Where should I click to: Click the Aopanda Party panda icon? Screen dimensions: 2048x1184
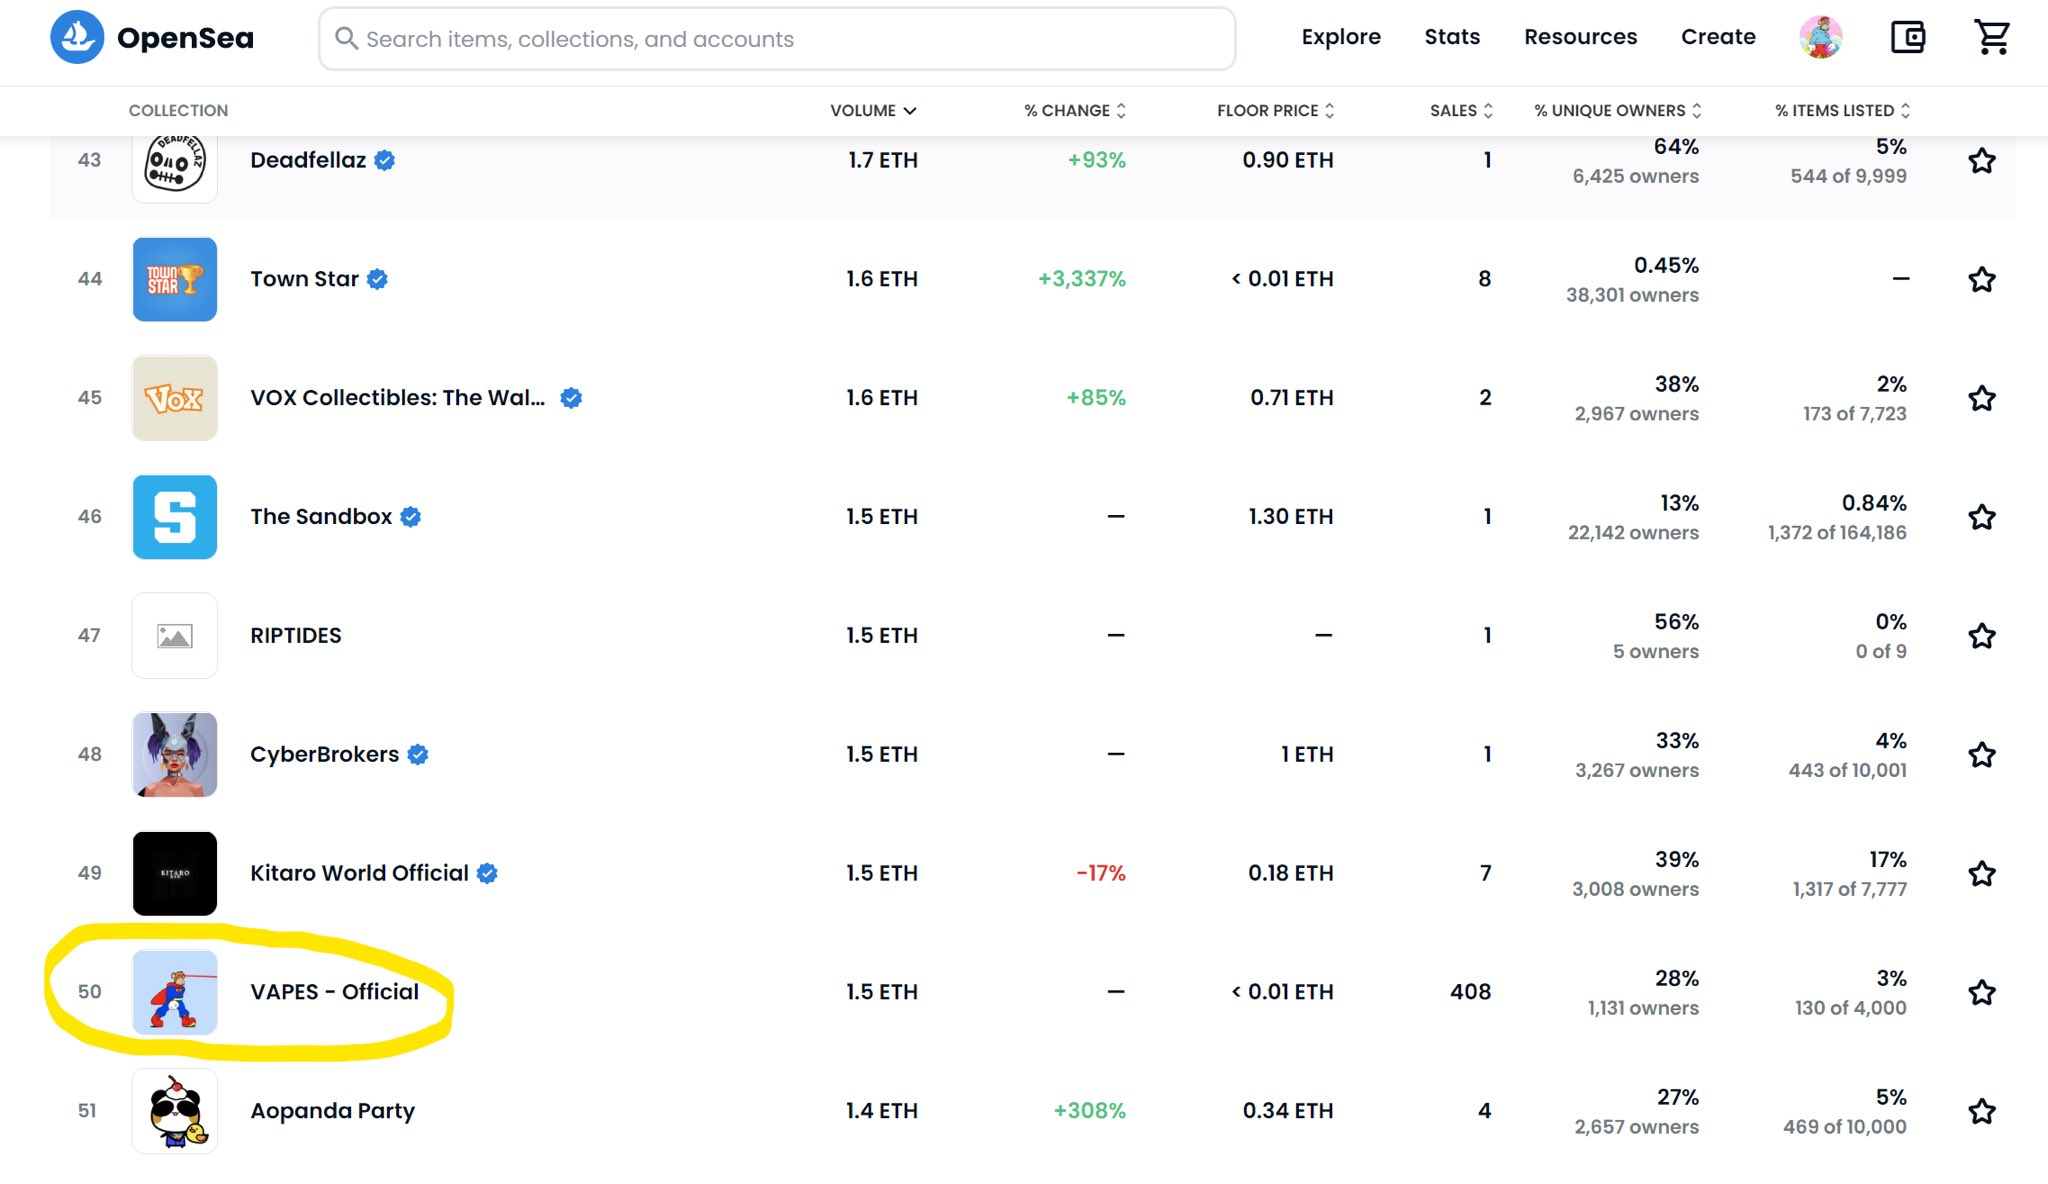[175, 1111]
